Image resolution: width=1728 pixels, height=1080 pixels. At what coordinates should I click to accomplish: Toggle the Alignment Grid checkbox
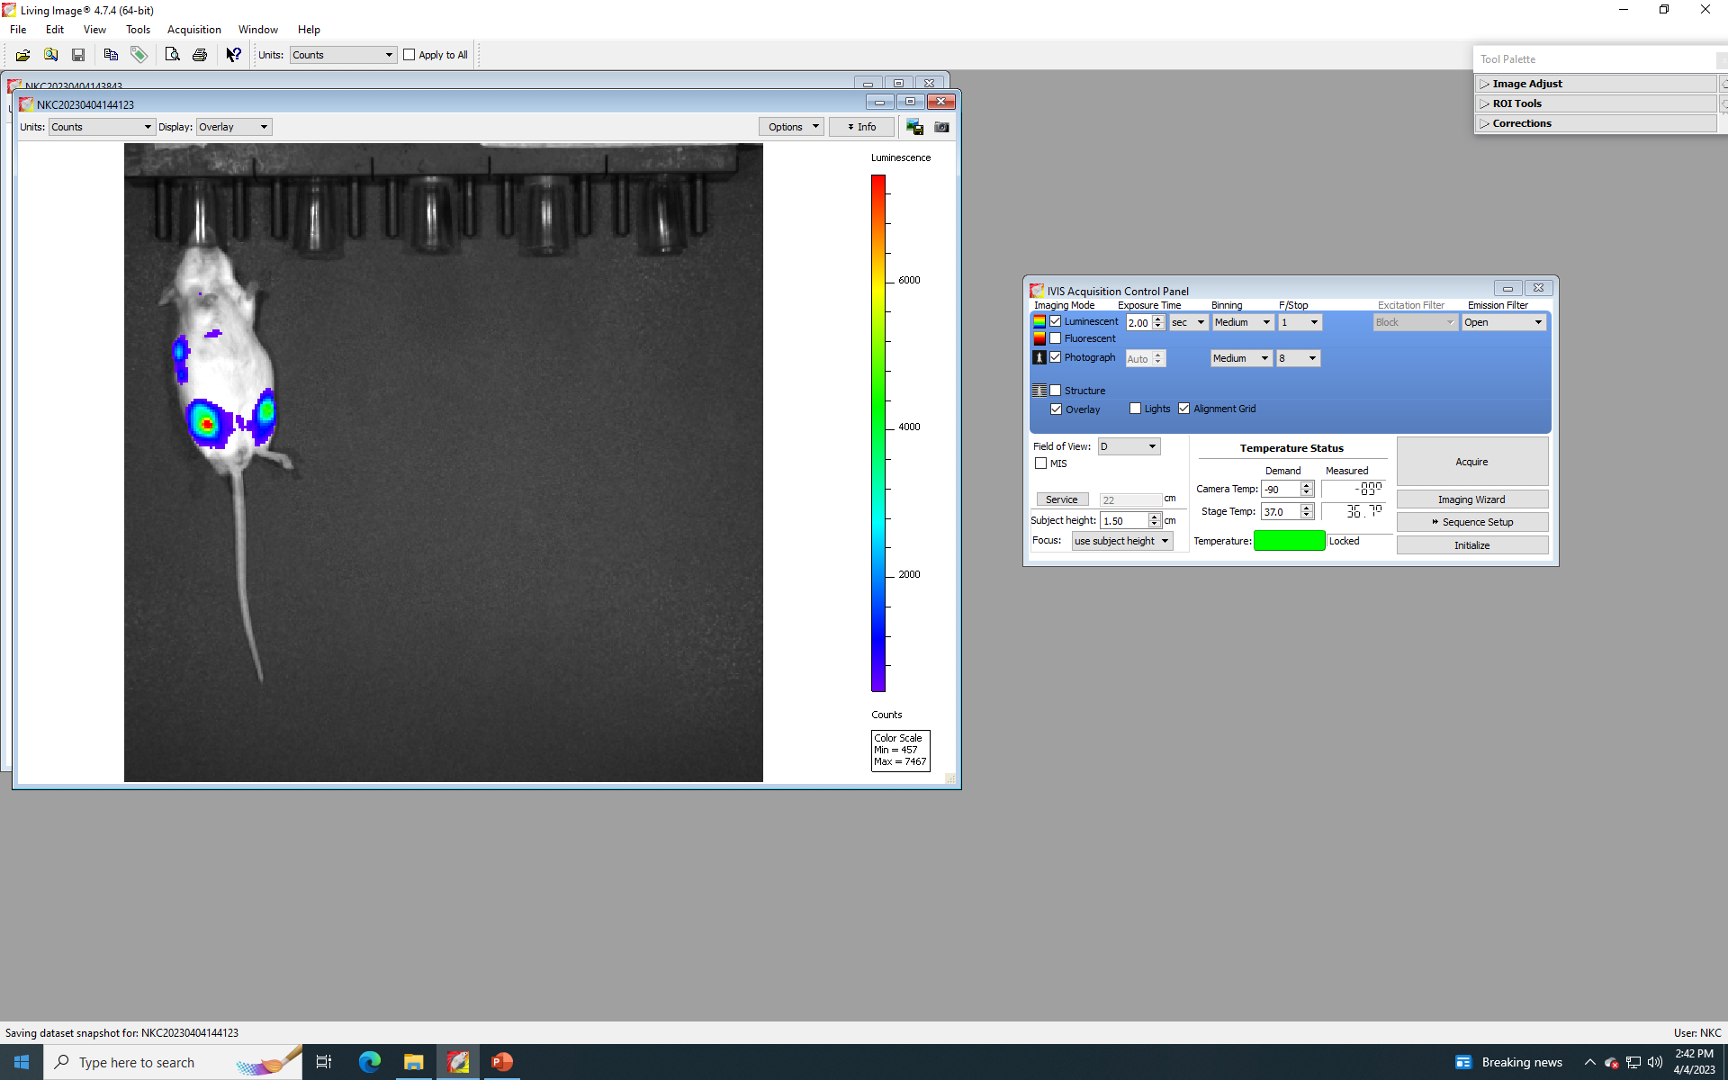click(x=1184, y=409)
